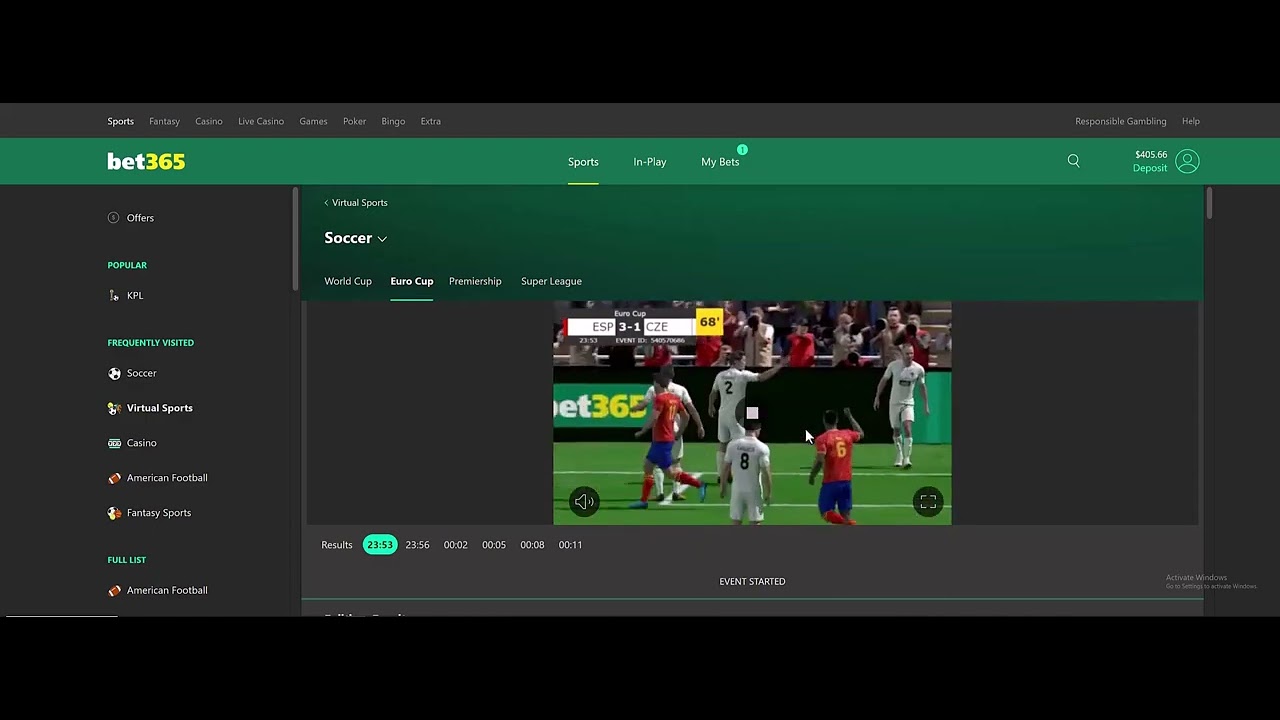Open My Bets
1280x720 pixels.
720,162
